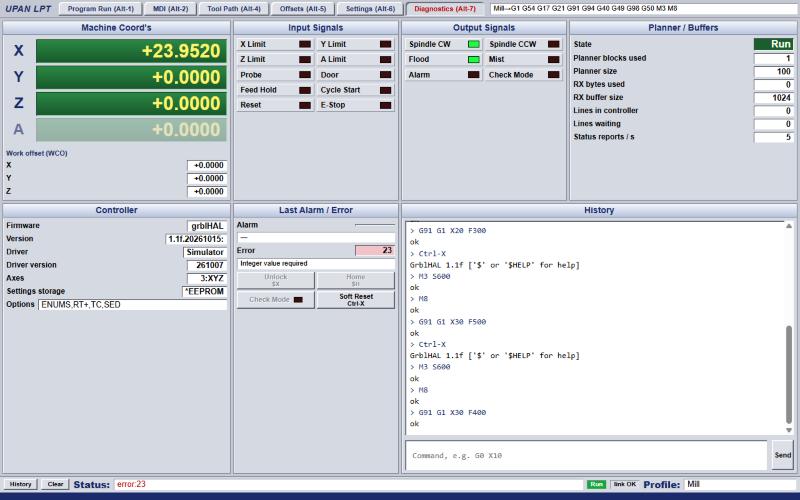Click the history scrollbar down arrow
This screenshot has width=800, height=500.
(x=789, y=431)
